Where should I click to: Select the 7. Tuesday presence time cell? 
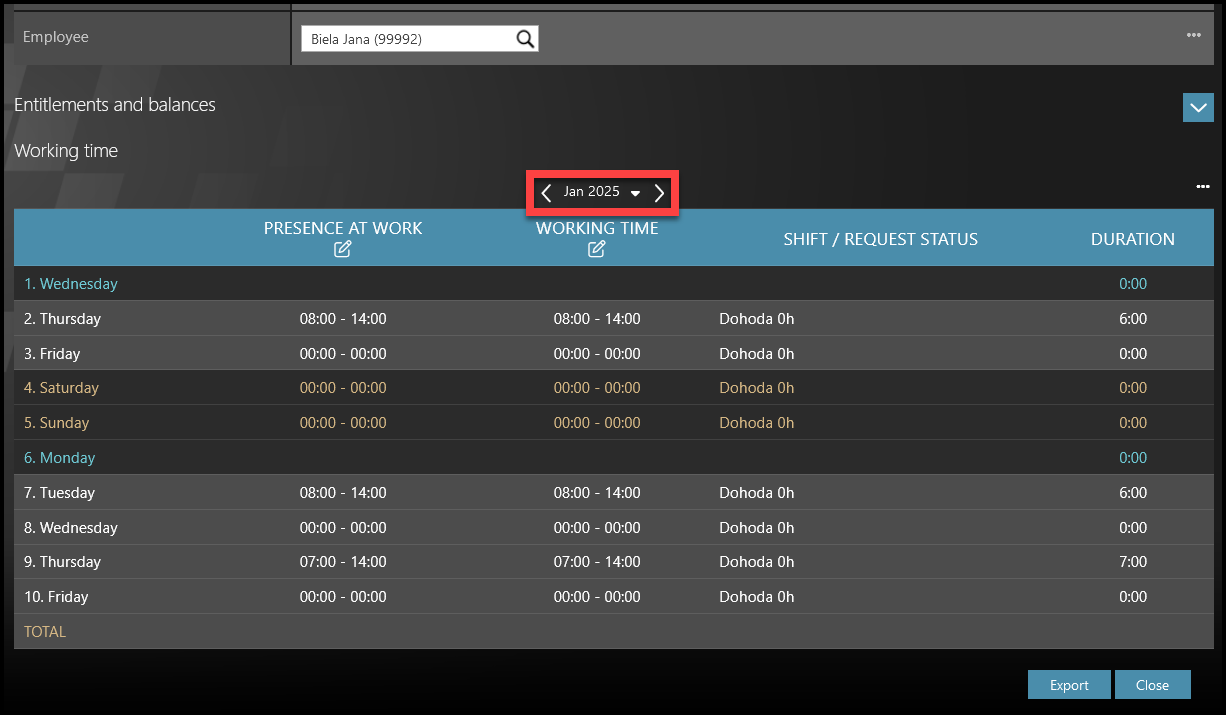click(x=343, y=493)
